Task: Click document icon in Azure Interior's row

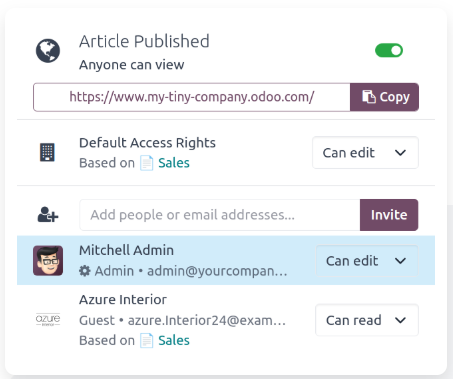Action: pyautogui.click(x=146, y=341)
